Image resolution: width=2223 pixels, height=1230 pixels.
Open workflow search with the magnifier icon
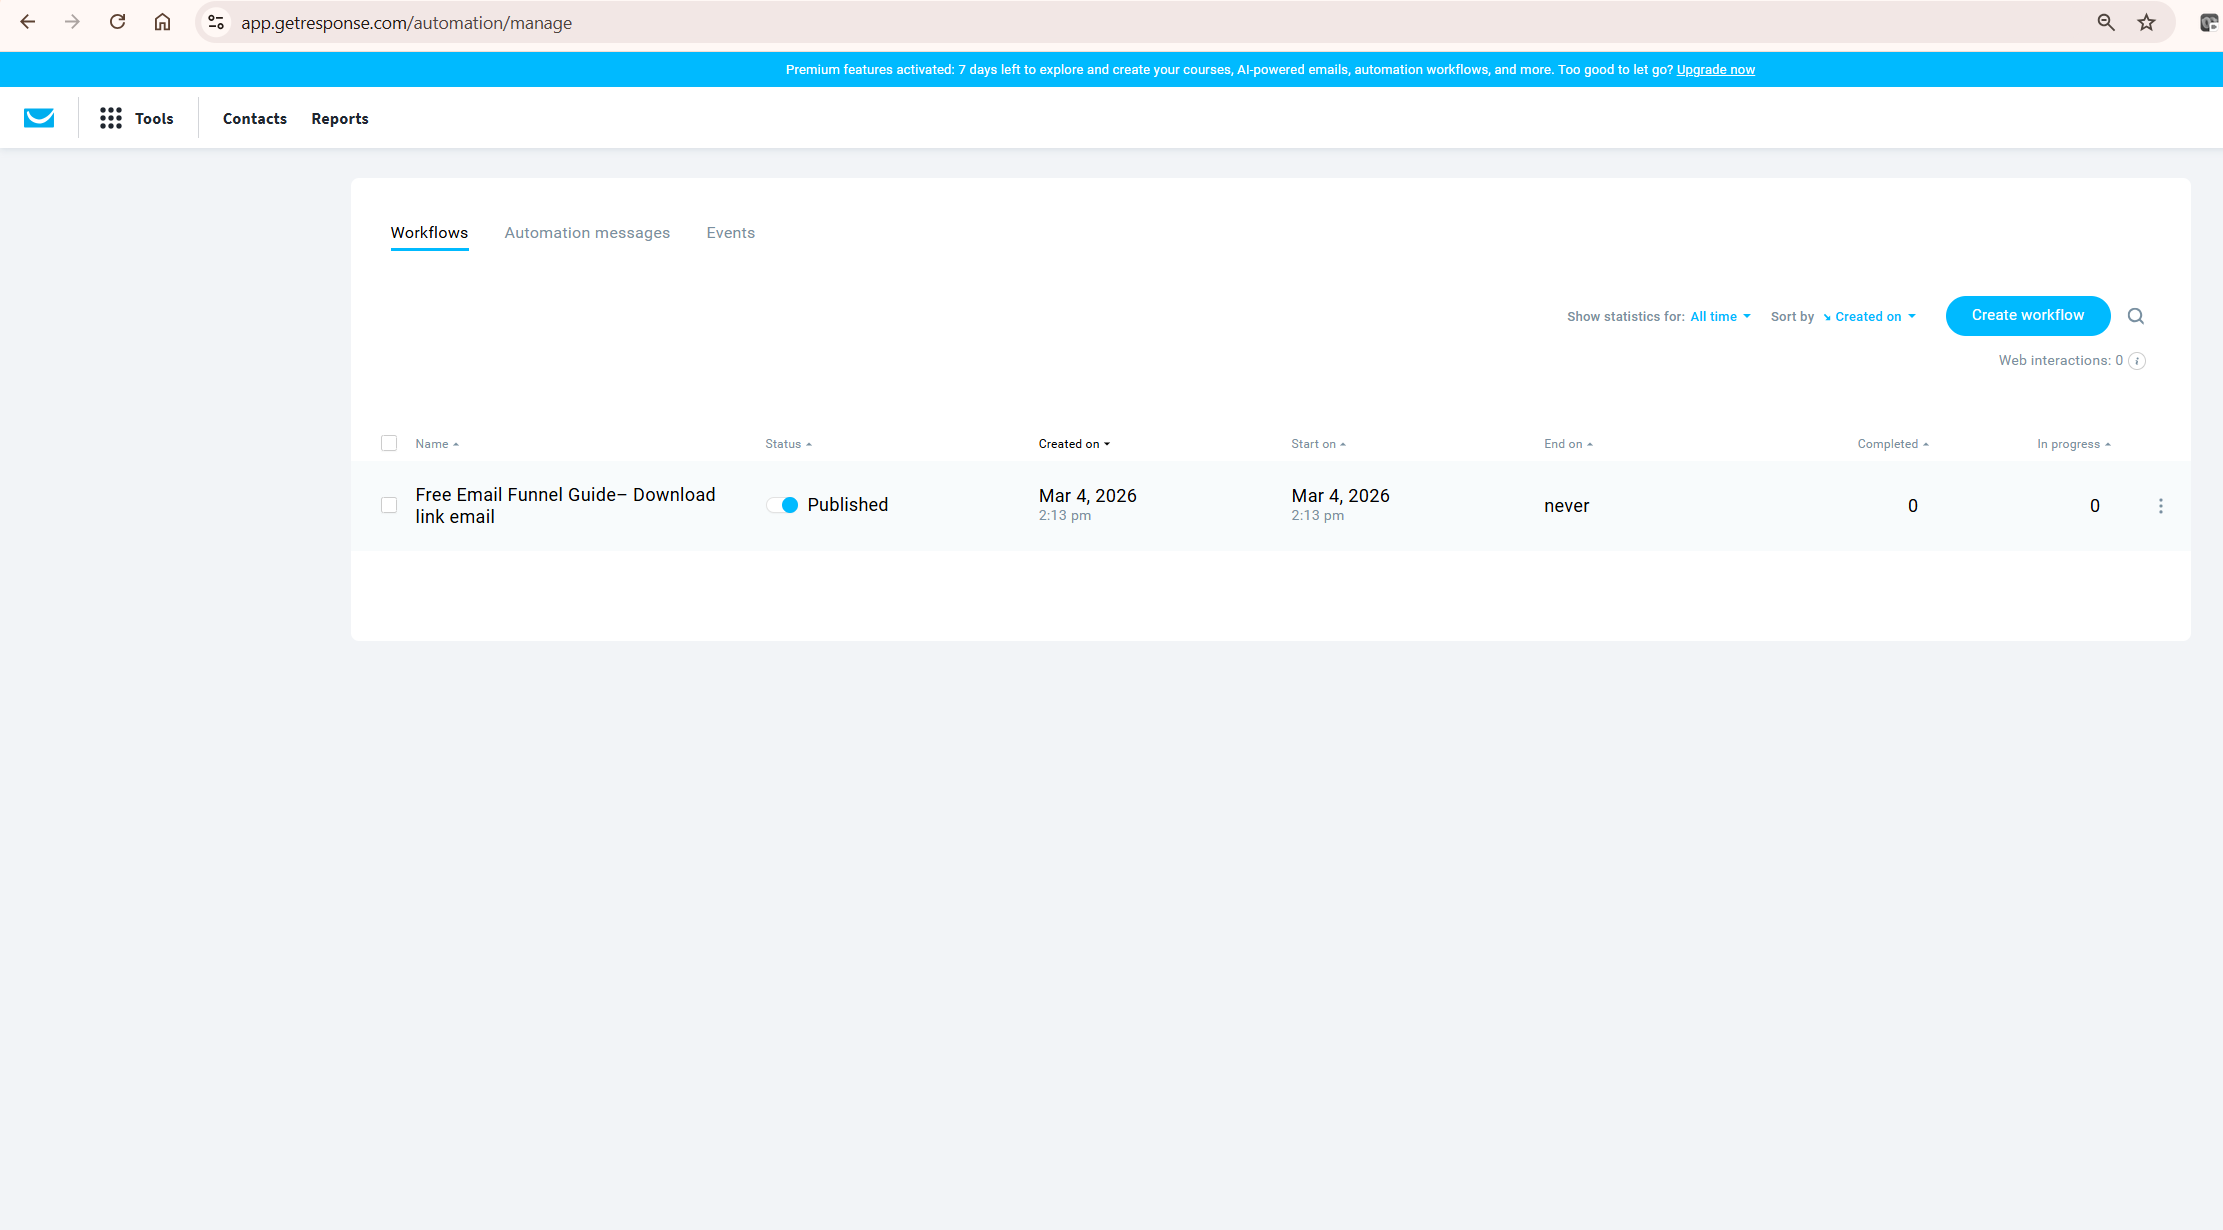click(x=2136, y=315)
